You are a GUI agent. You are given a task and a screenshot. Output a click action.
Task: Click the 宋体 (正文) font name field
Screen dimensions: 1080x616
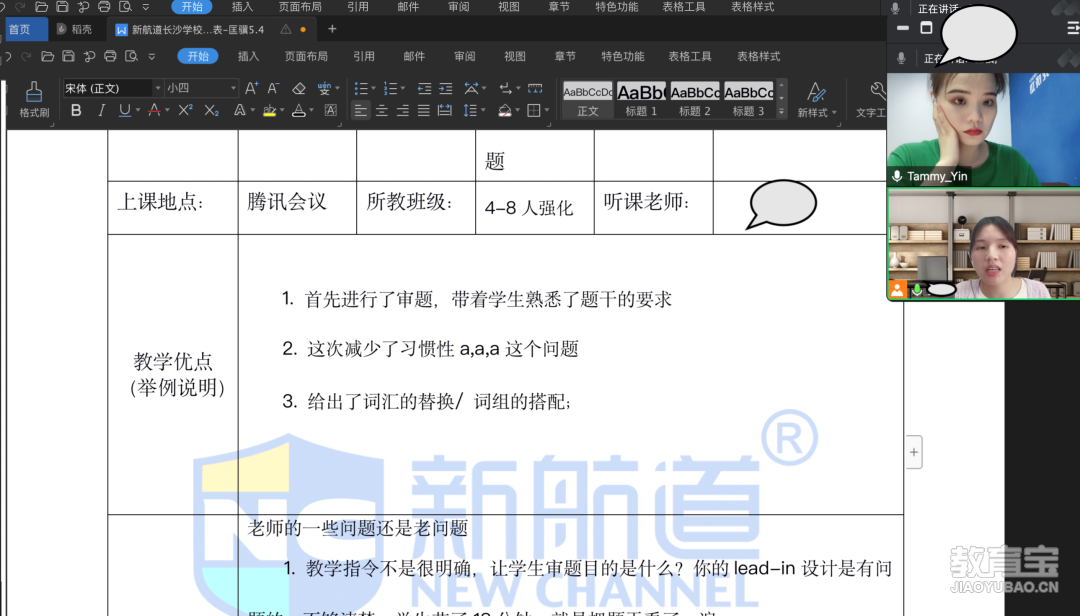click(x=107, y=88)
